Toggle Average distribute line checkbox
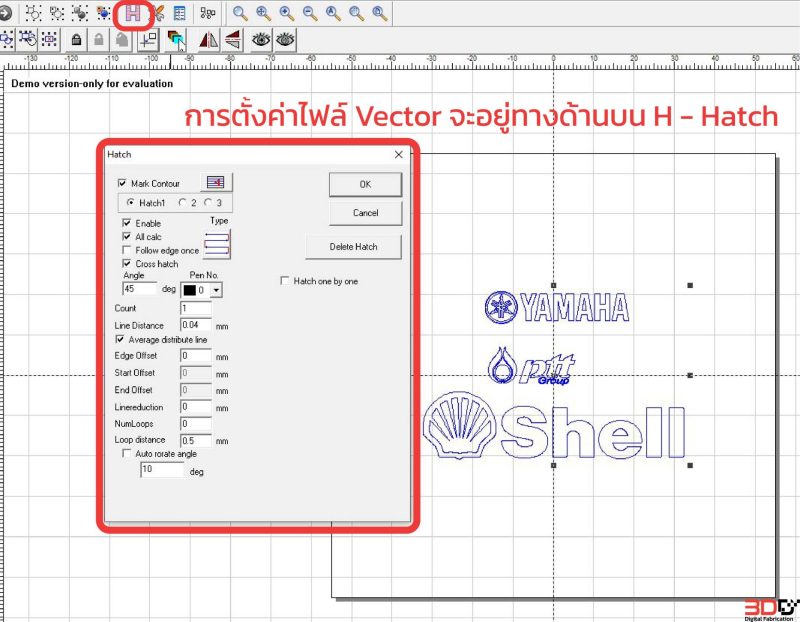The height and width of the screenshot is (622, 800). click(x=120, y=339)
